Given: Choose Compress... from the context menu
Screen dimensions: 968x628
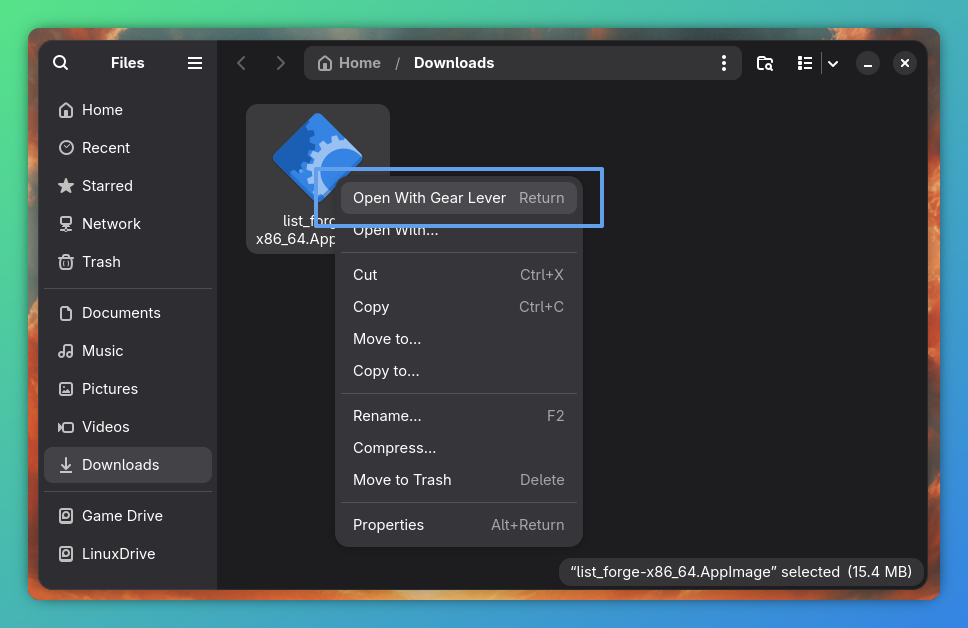Looking at the screenshot, I should coord(459,448).
